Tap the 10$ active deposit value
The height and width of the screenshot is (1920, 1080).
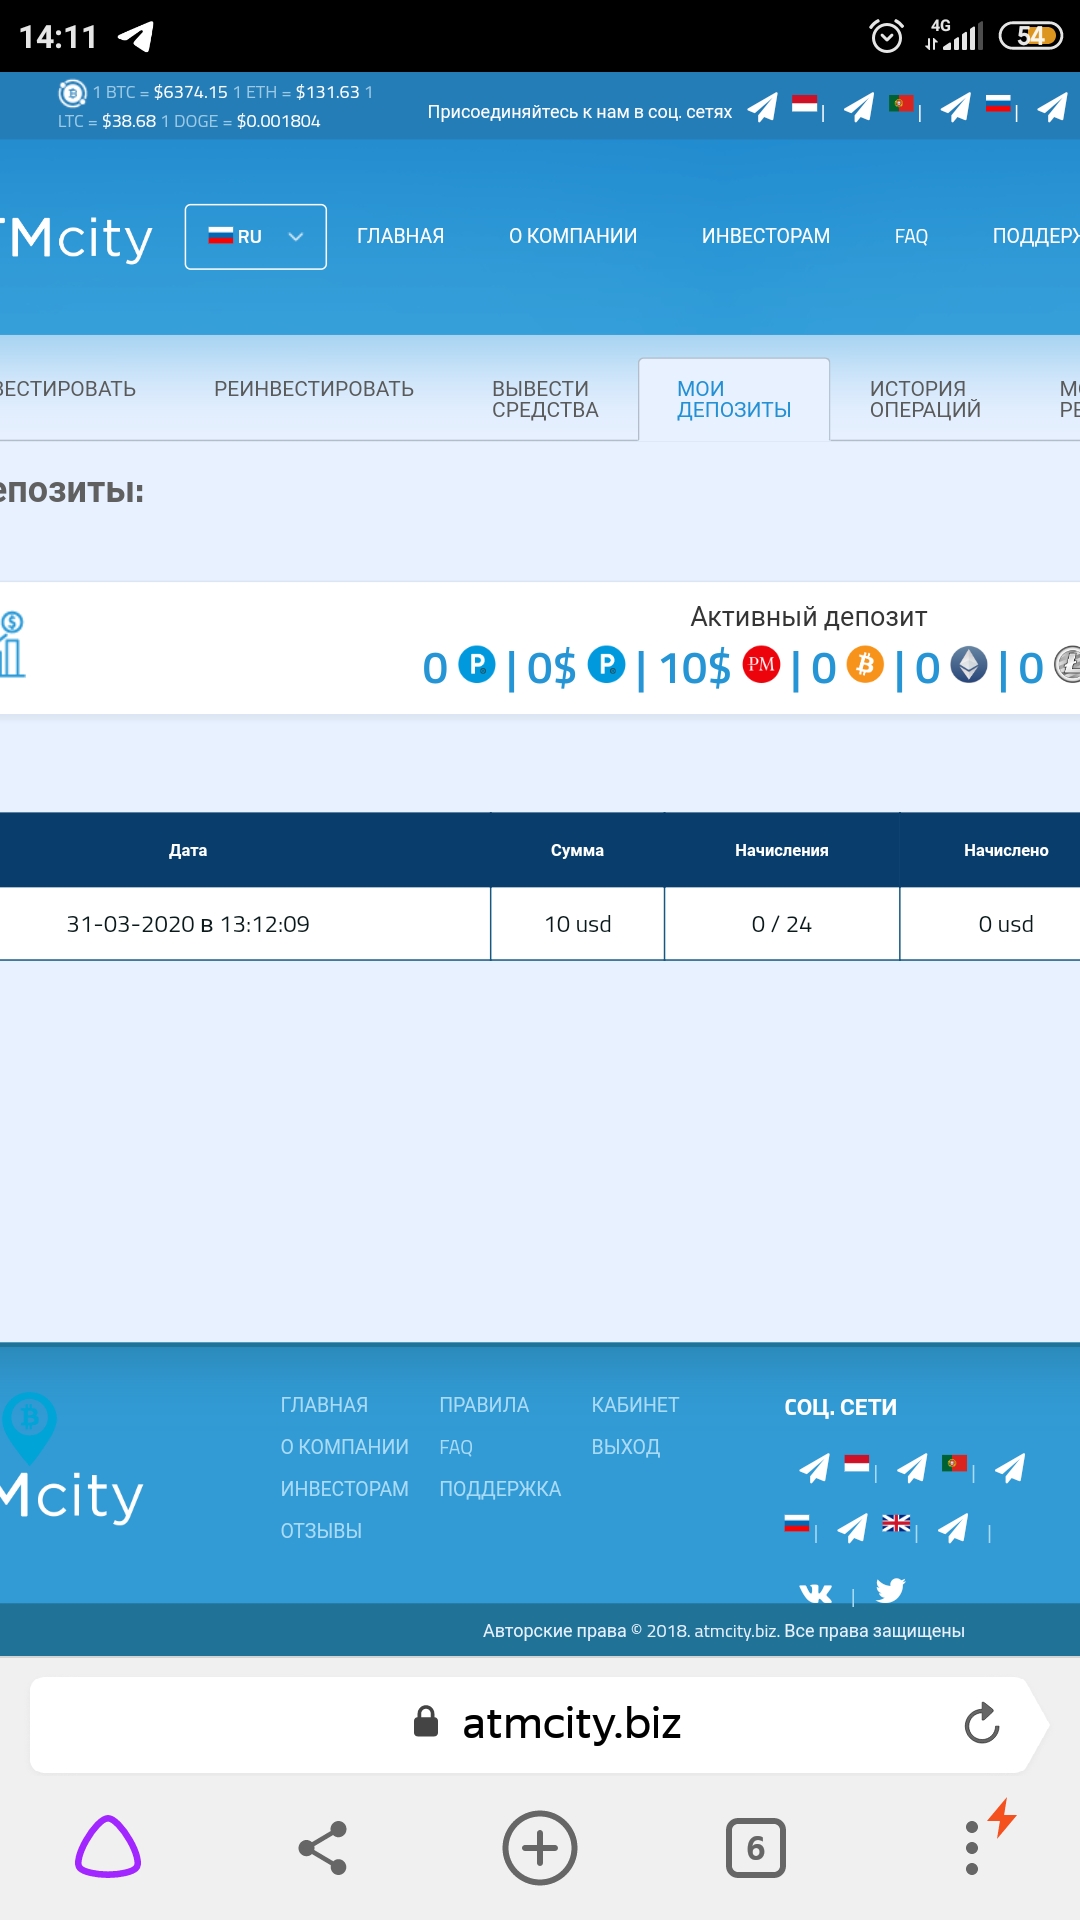point(695,668)
